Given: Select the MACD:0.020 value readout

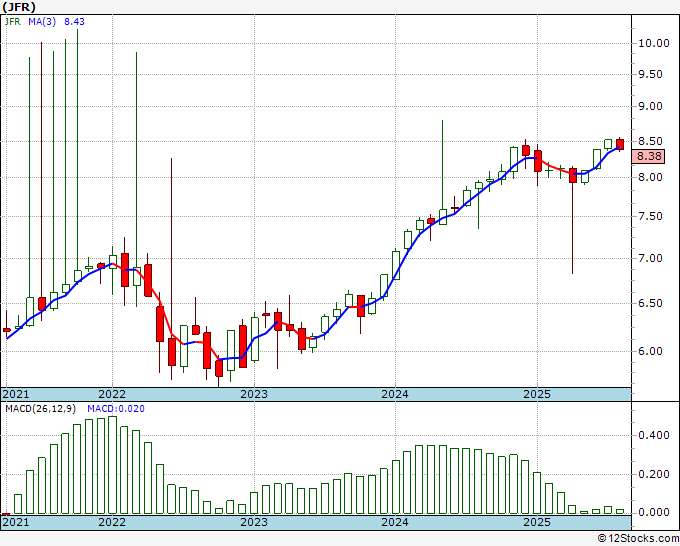Looking at the screenshot, I should click(x=116, y=409).
